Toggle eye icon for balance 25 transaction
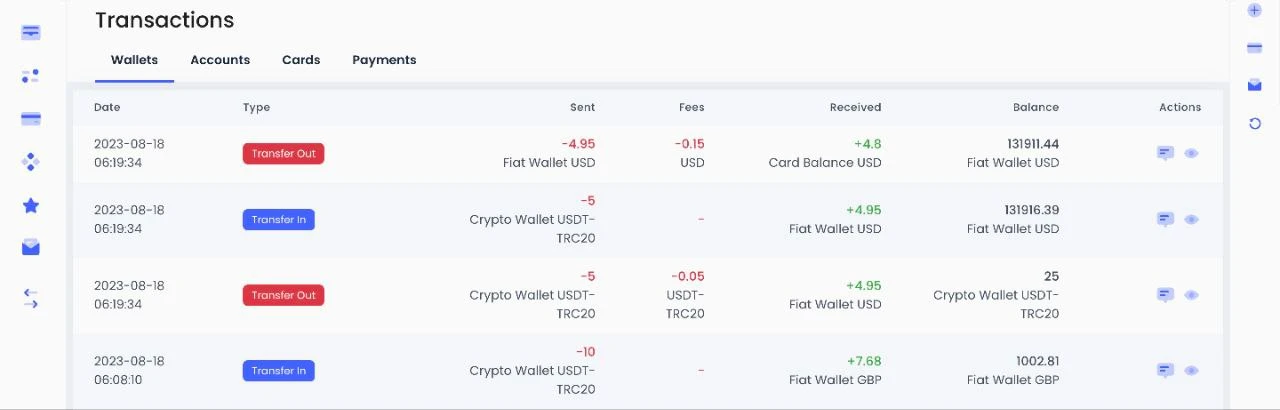1280x410 pixels. 1191,295
